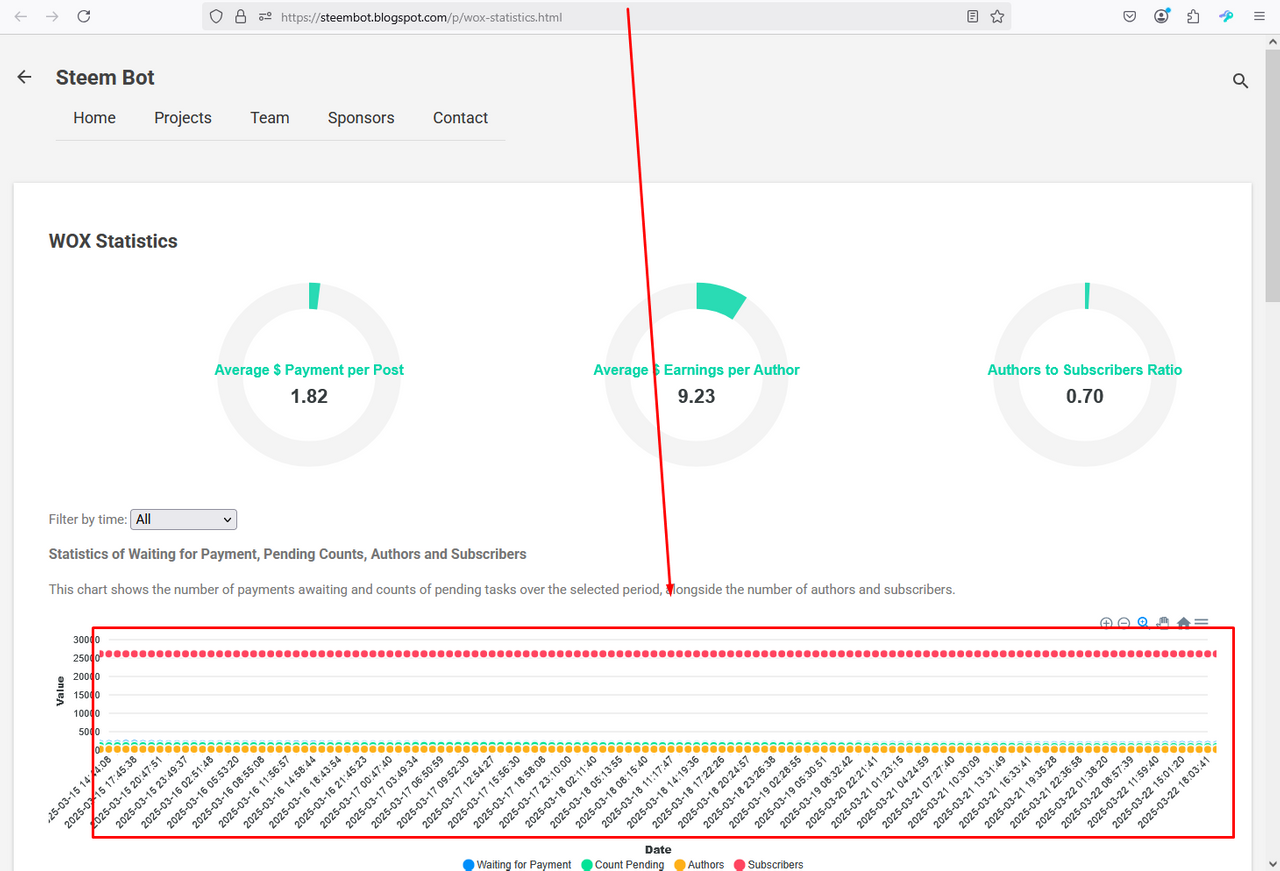Image resolution: width=1280 pixels, height=871 pixels.
Task: Select the chart selection zoom magnifier tool
Action: pos(1143,622)
